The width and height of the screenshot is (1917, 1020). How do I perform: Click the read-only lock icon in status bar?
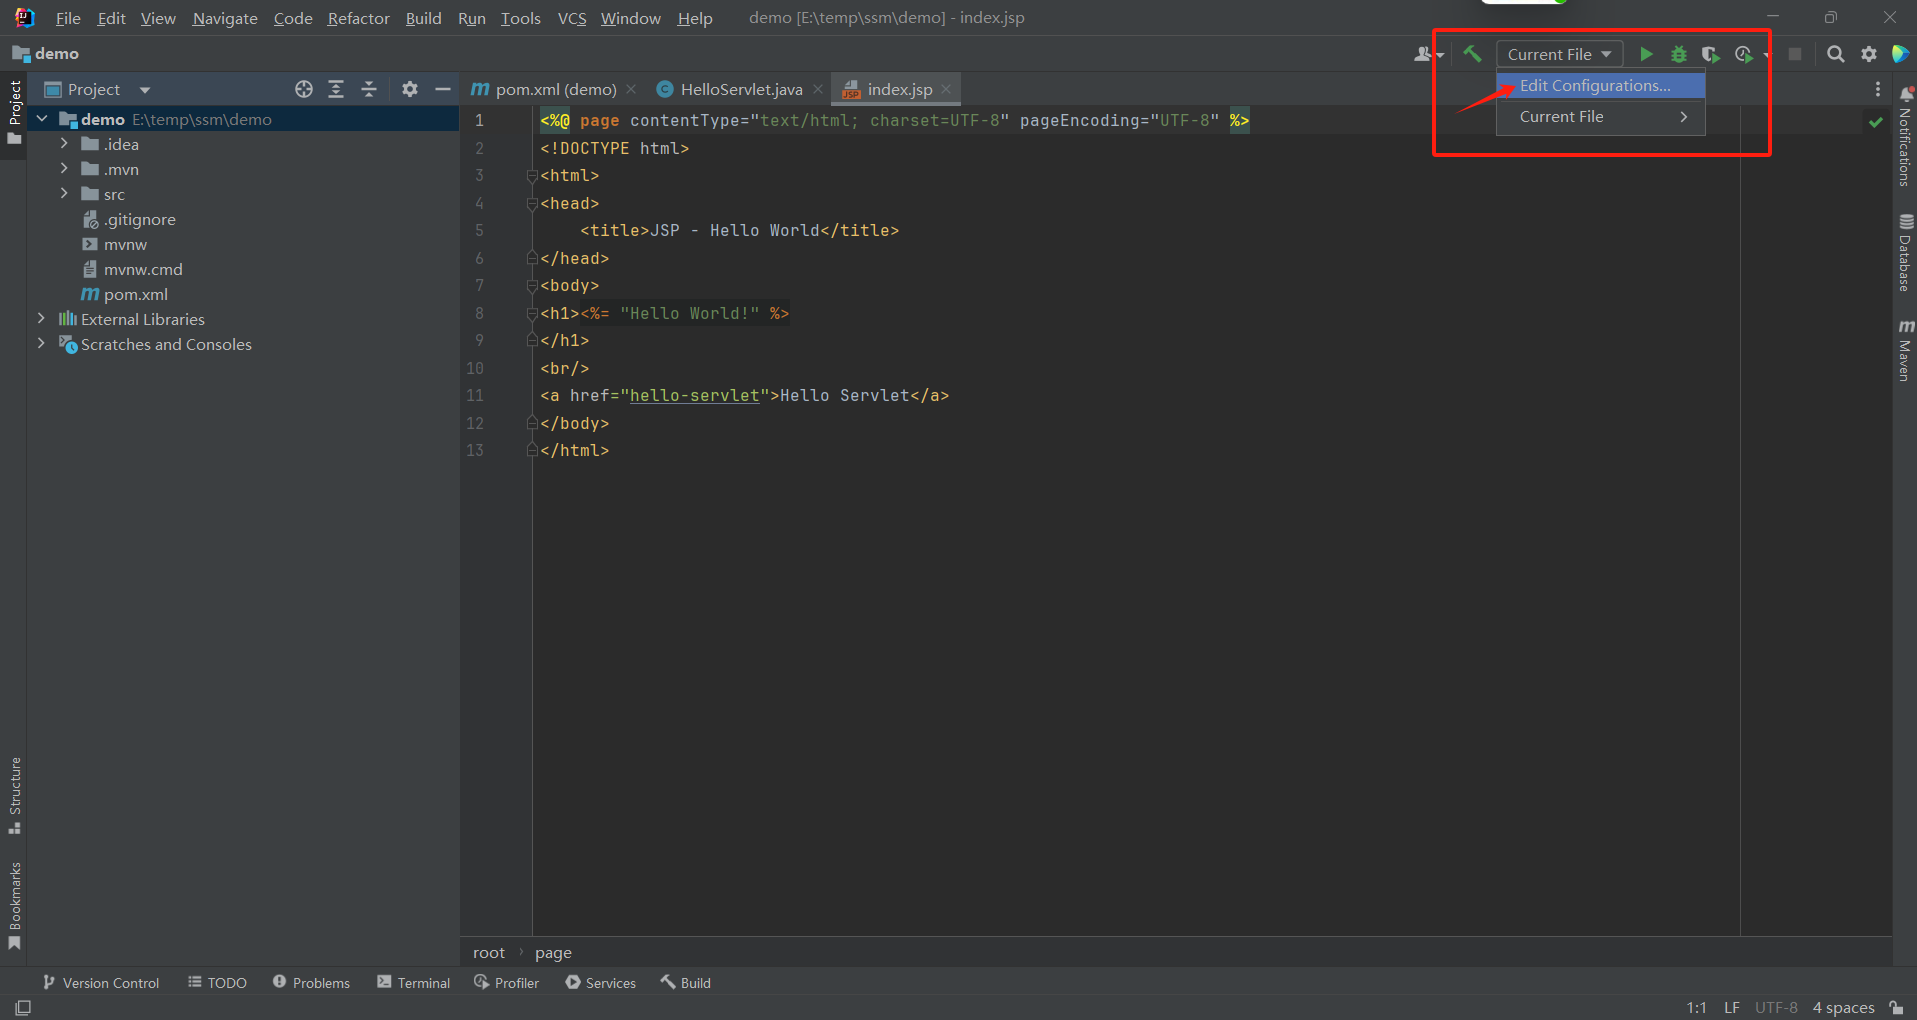point(1896,1007)
